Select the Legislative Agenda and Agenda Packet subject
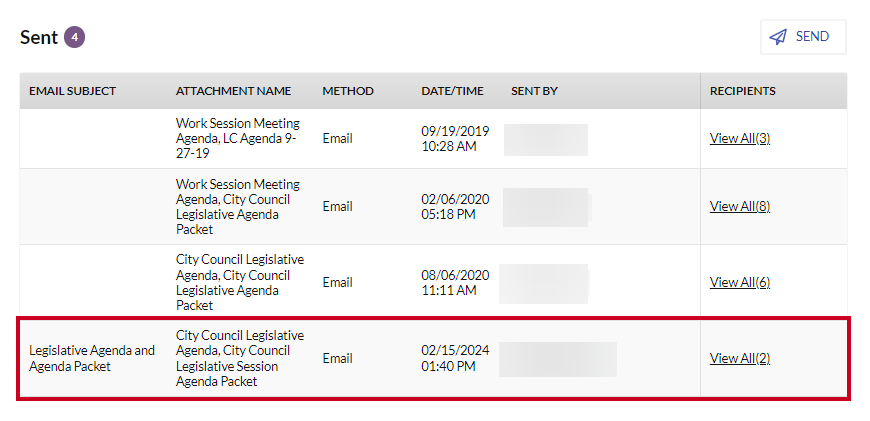Image resolution: width=870 pixels, height=421 pixels. tap(92, 358)
